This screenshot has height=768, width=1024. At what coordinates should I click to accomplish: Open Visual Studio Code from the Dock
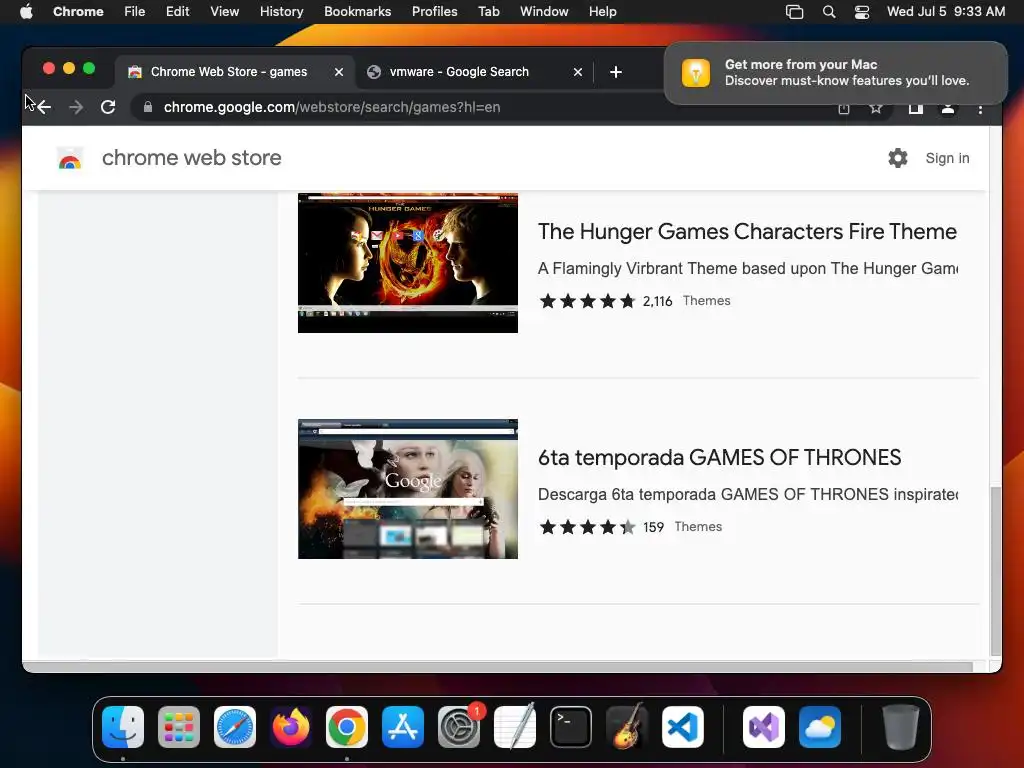click(x=683, y=727)
